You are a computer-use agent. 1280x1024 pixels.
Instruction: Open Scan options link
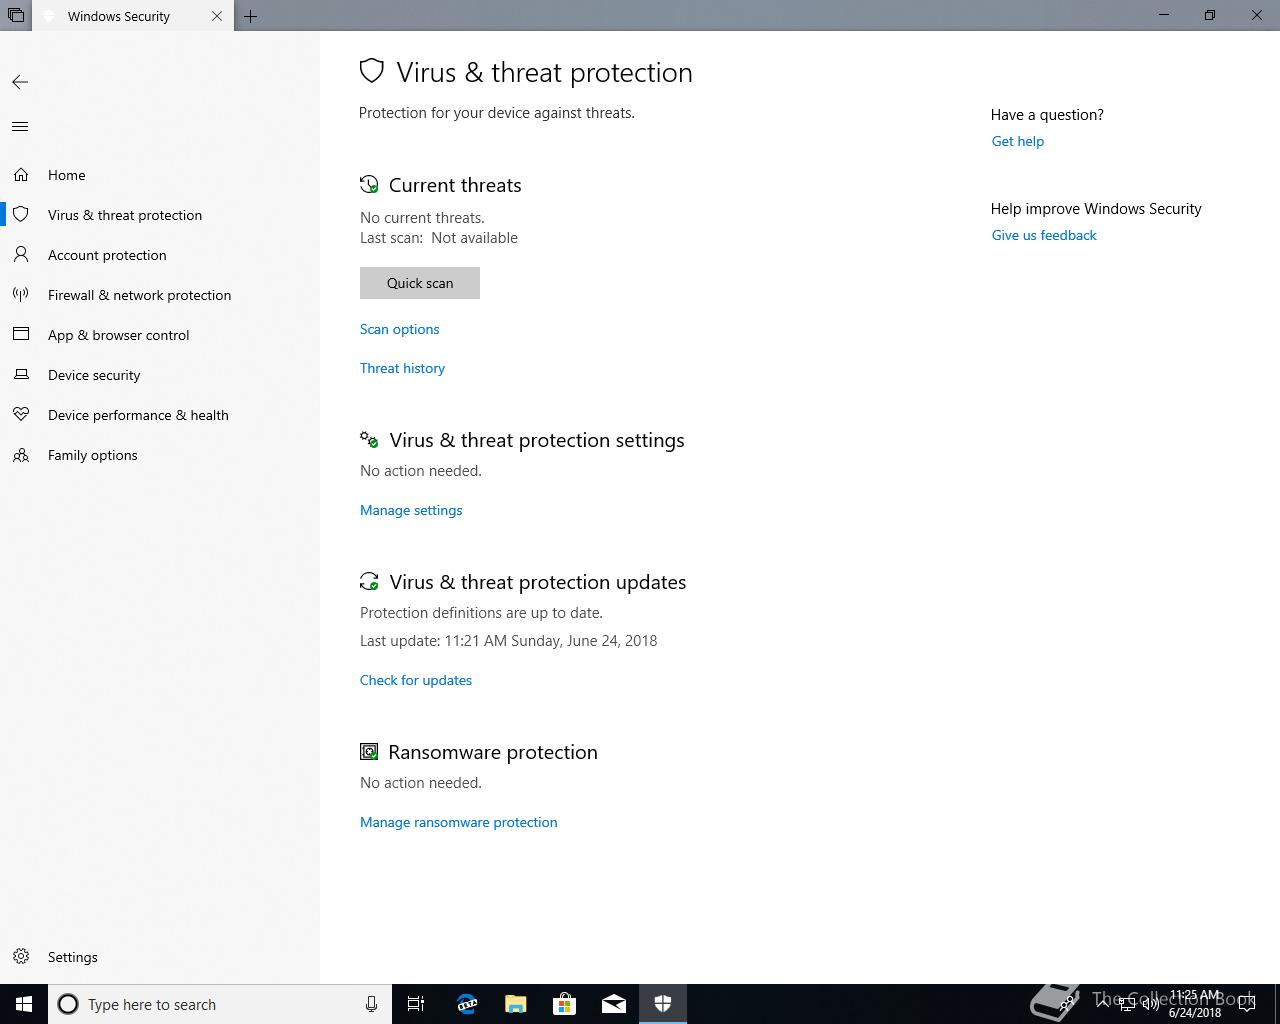pyautogui.click(x=400, y=329)
